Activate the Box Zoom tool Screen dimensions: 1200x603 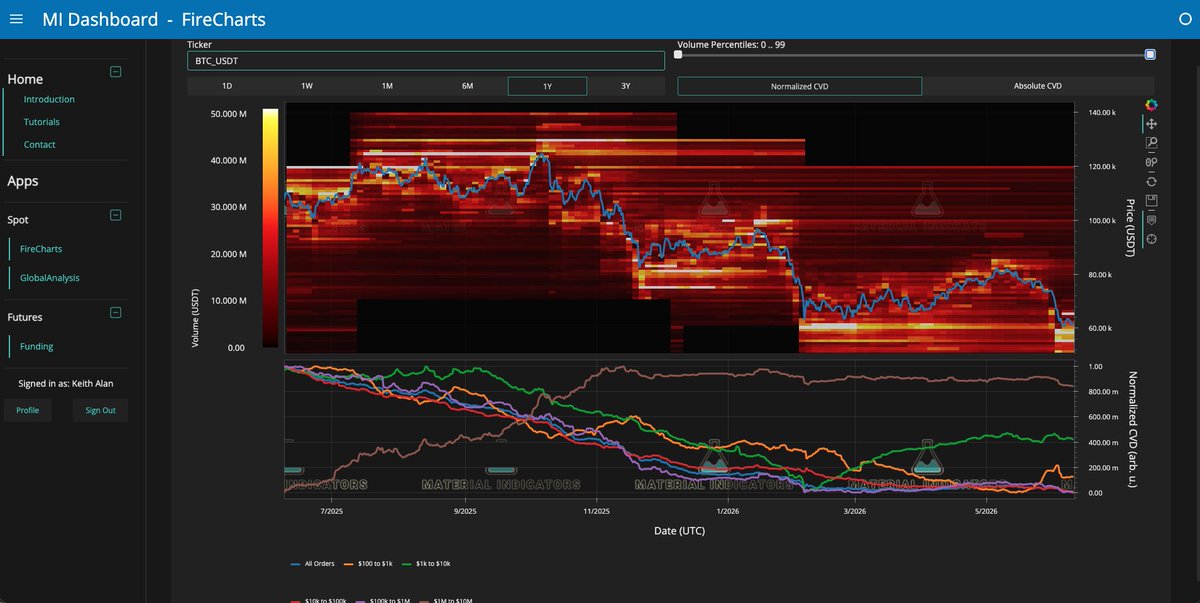click(1151, 143)
